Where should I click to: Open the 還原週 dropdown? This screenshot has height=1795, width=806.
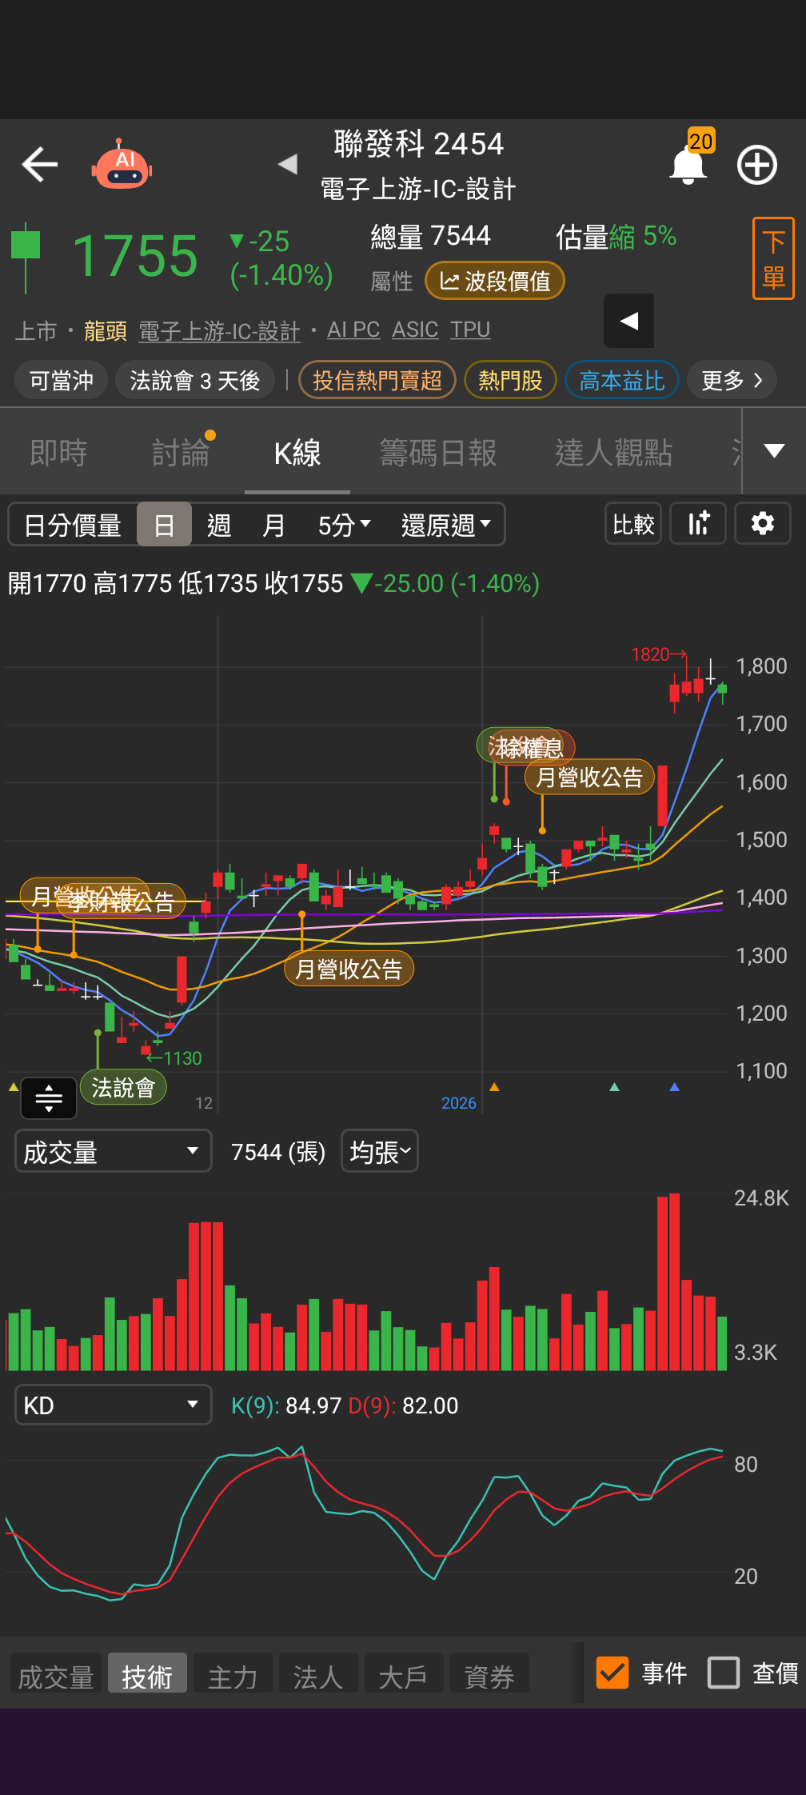pos(446,525)
